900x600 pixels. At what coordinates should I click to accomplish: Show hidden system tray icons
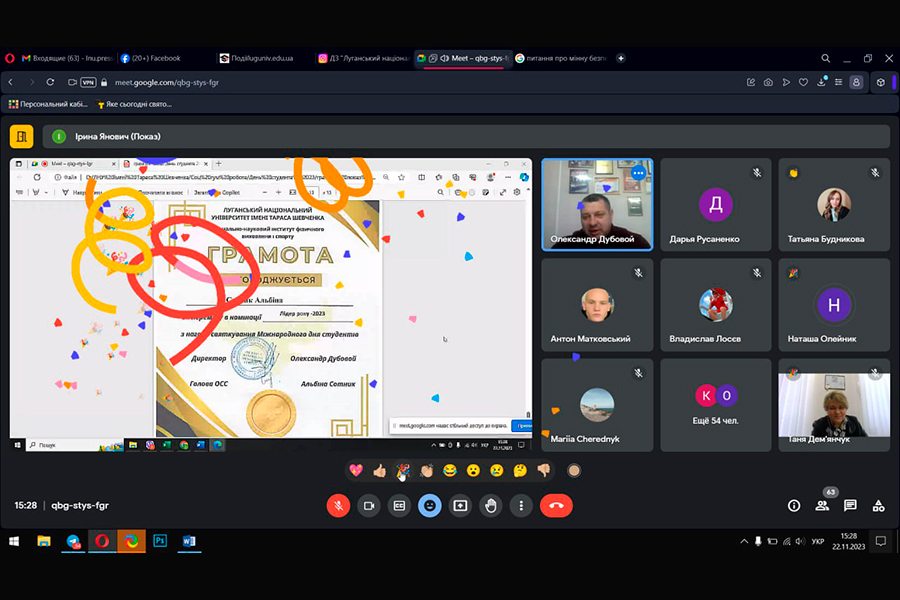pyautogui.click(x=744, y=541)
